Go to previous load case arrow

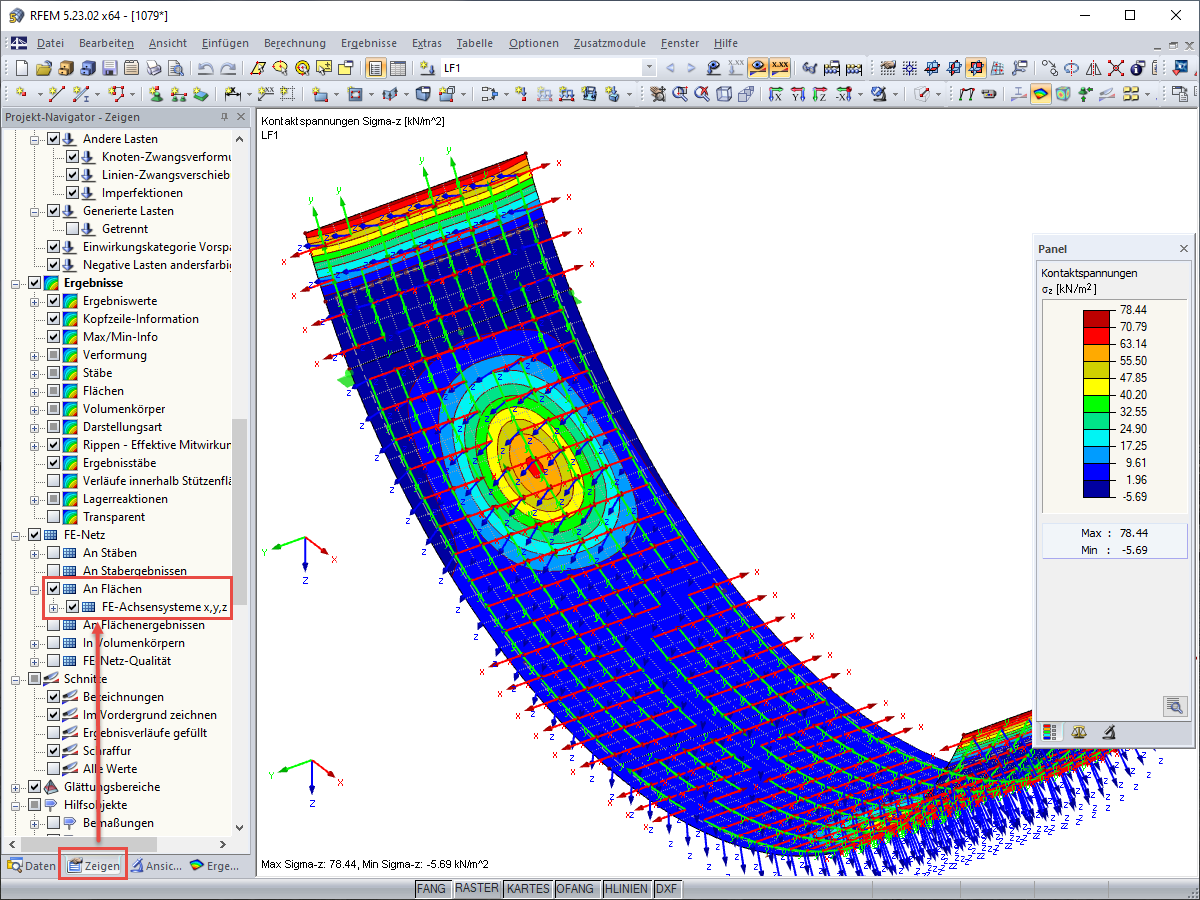670,68
